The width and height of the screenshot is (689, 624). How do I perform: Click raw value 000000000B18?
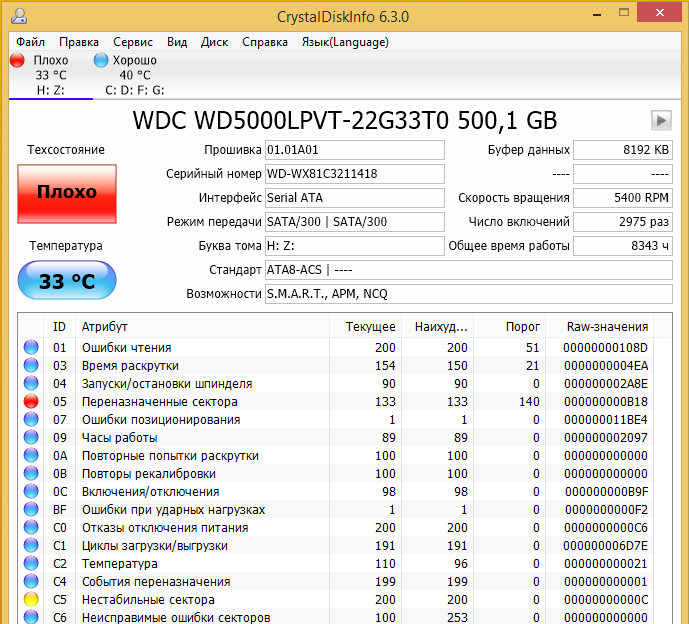(606, 402)
